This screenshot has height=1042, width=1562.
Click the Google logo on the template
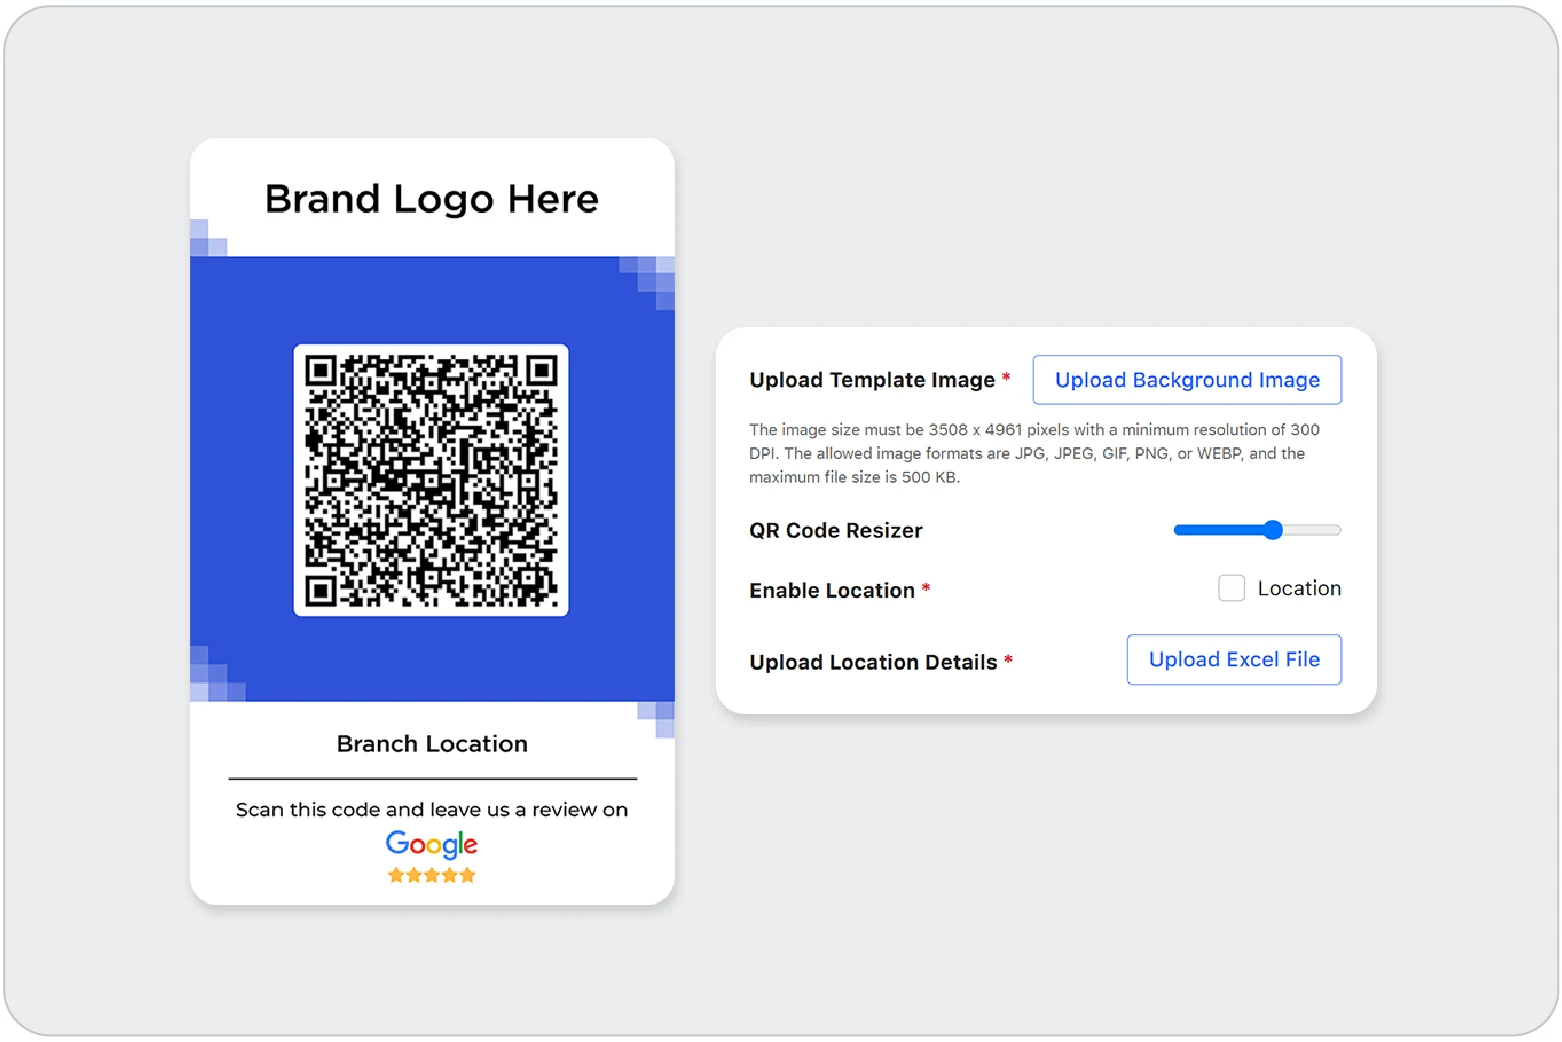[431, 844]
